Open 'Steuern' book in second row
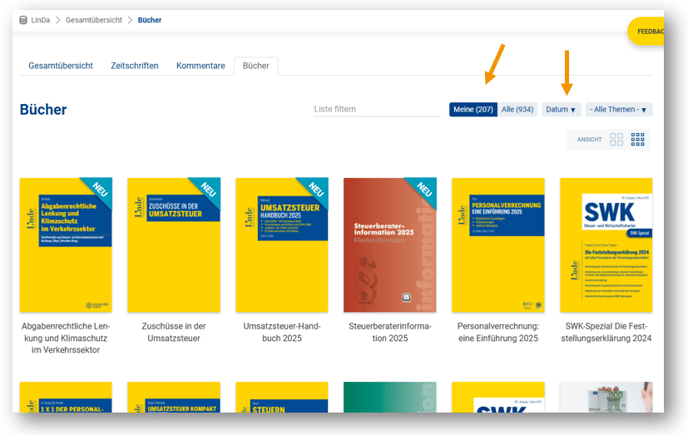Screen dimensions: 688x435 click(x=282, y=397)
